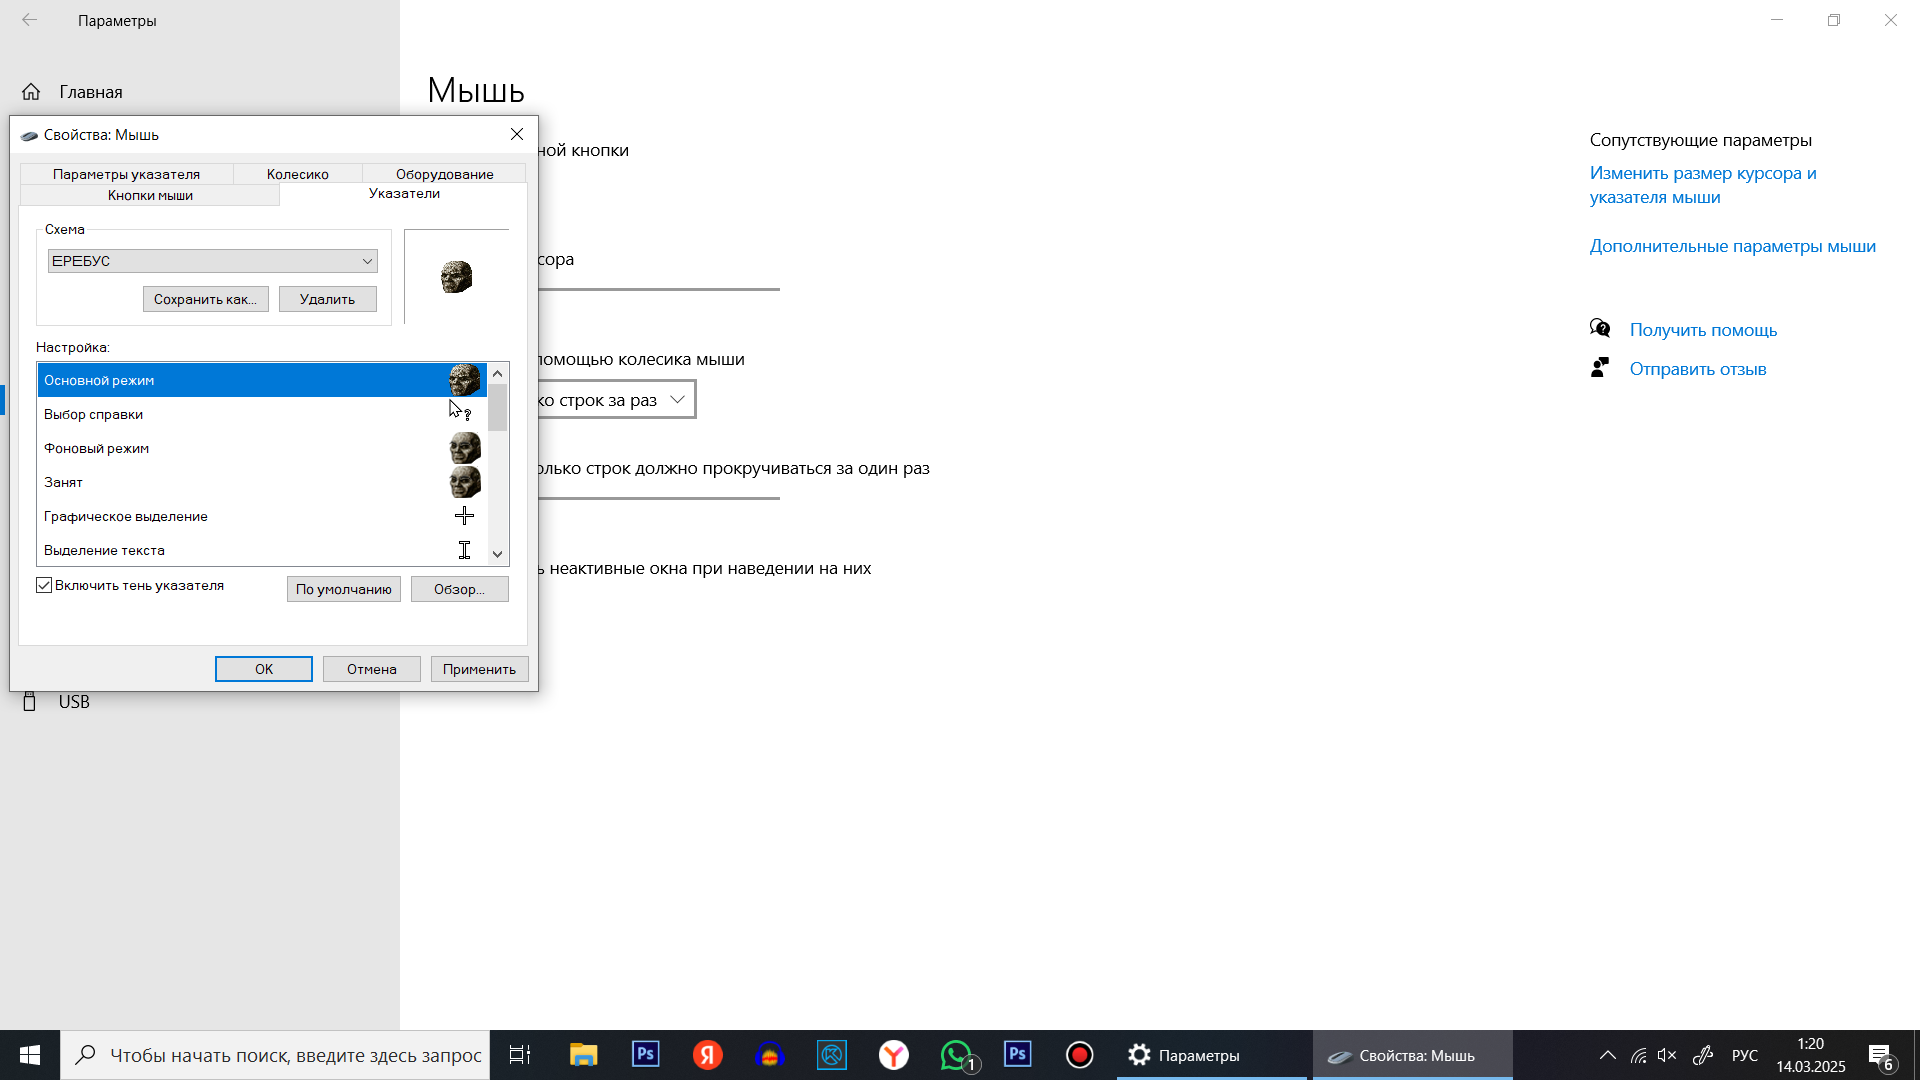1920x1080 pixels.
Task: Click pointer list scrollbar up arrow
Action: [497, 373]
